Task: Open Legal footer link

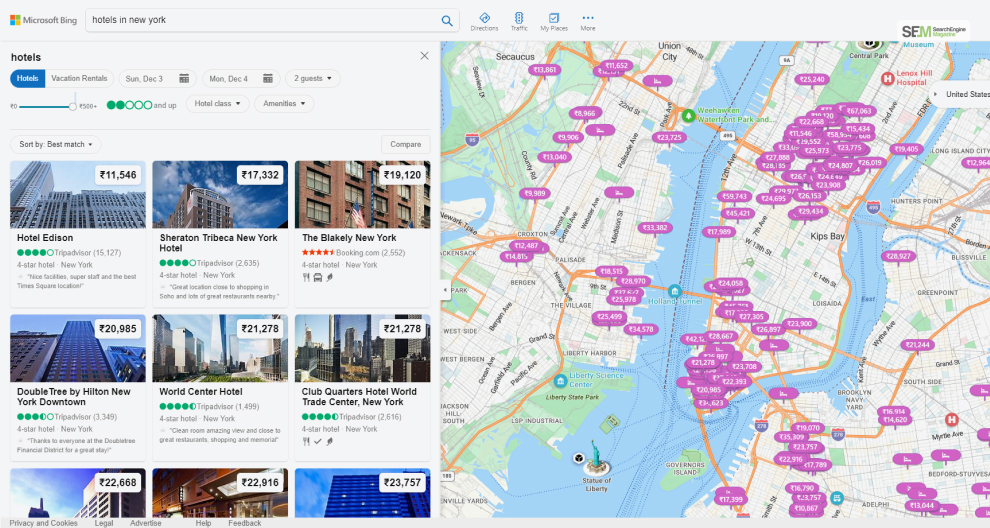Action: coord(104,523)
